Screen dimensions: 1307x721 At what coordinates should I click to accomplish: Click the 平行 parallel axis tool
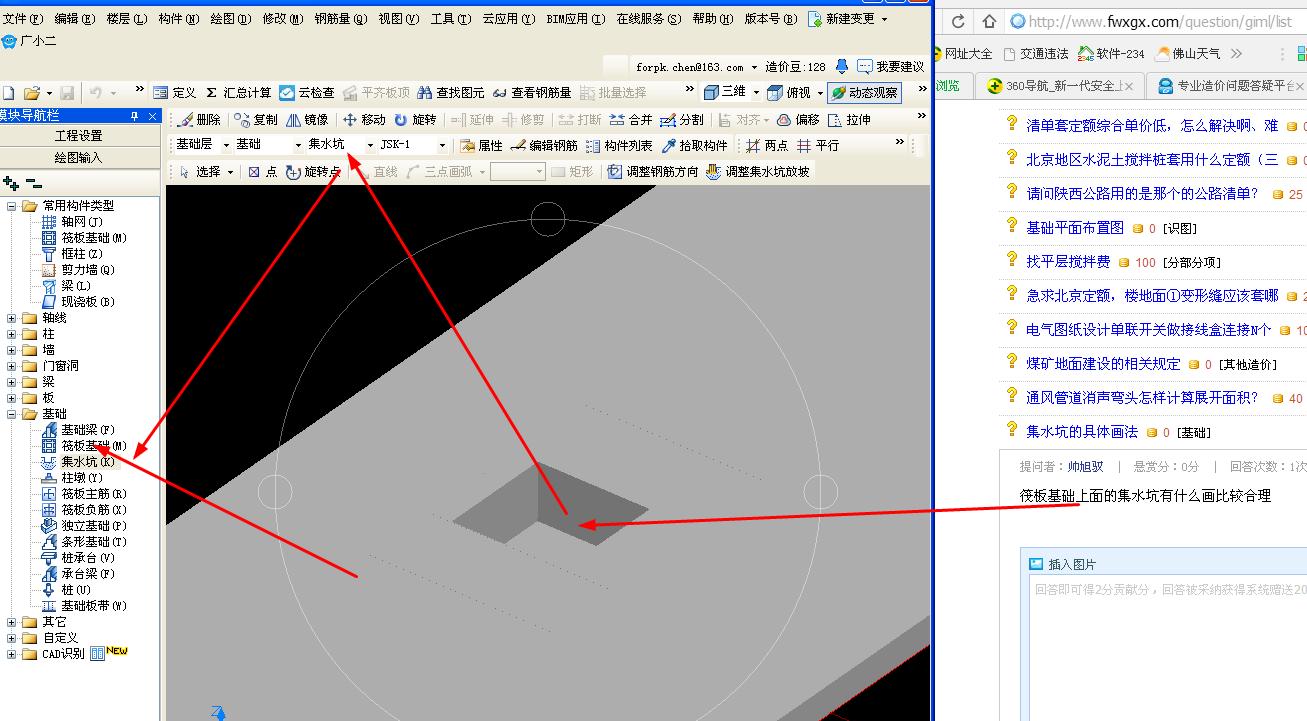point(818,145)
